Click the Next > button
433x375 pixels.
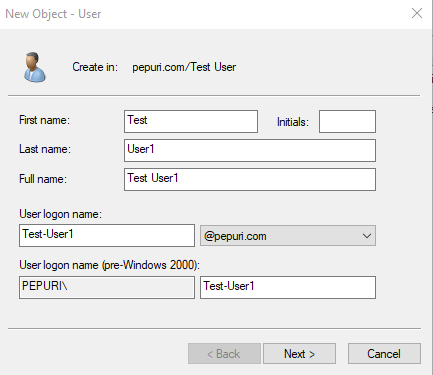click(x=299, y=354)
